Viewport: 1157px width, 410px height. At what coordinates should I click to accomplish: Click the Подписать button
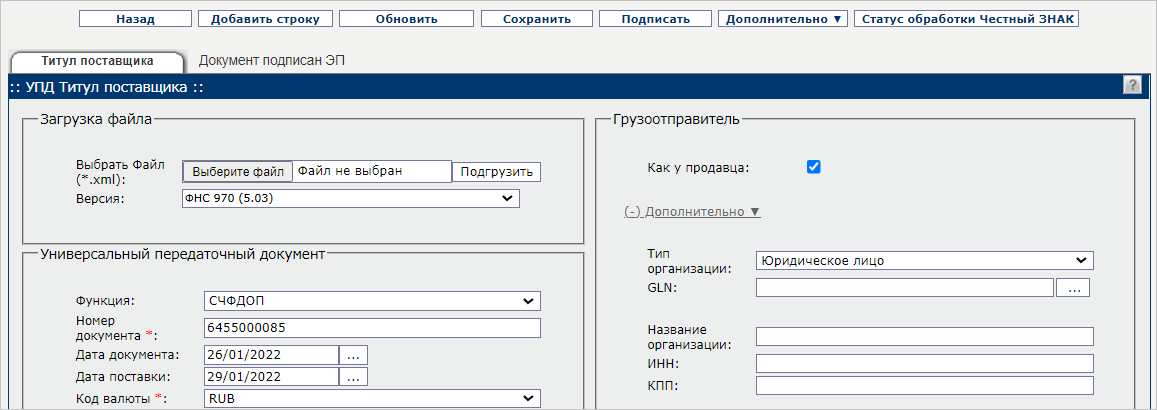coord(655,19)
